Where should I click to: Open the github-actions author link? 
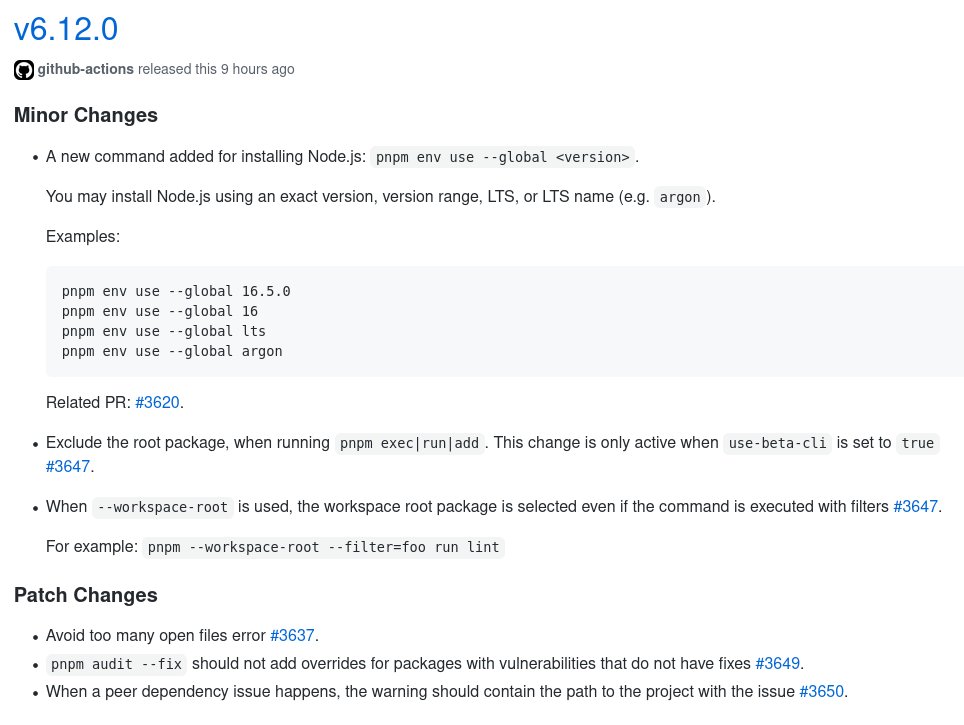[85, 69]
